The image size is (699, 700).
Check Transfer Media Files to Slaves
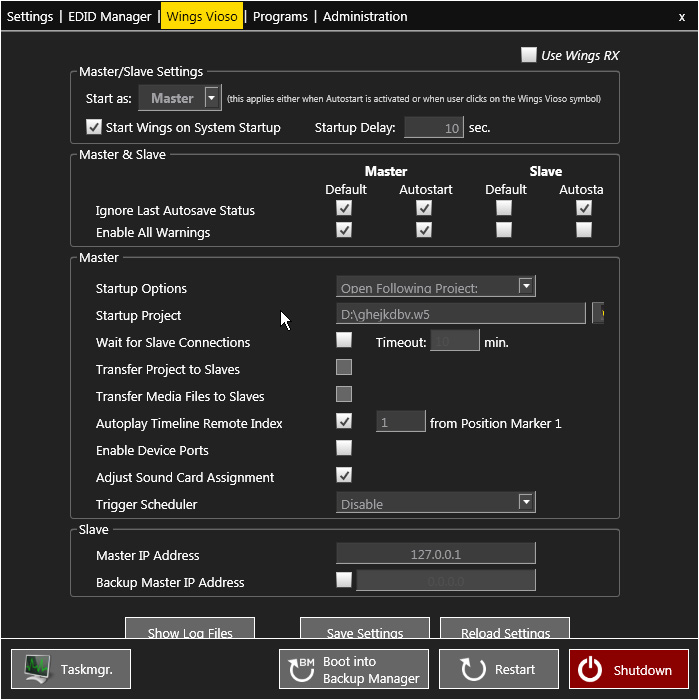344,394
